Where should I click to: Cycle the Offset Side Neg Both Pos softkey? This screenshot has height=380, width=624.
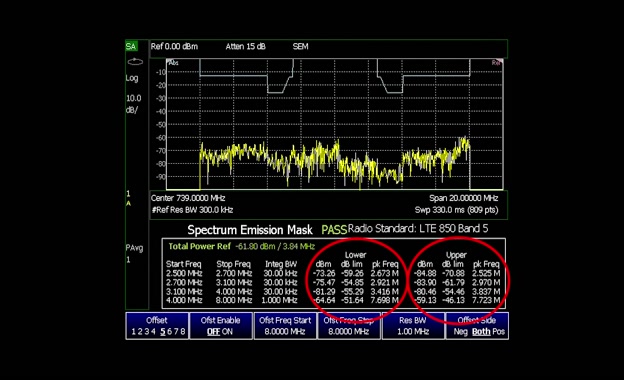point(477,326)
